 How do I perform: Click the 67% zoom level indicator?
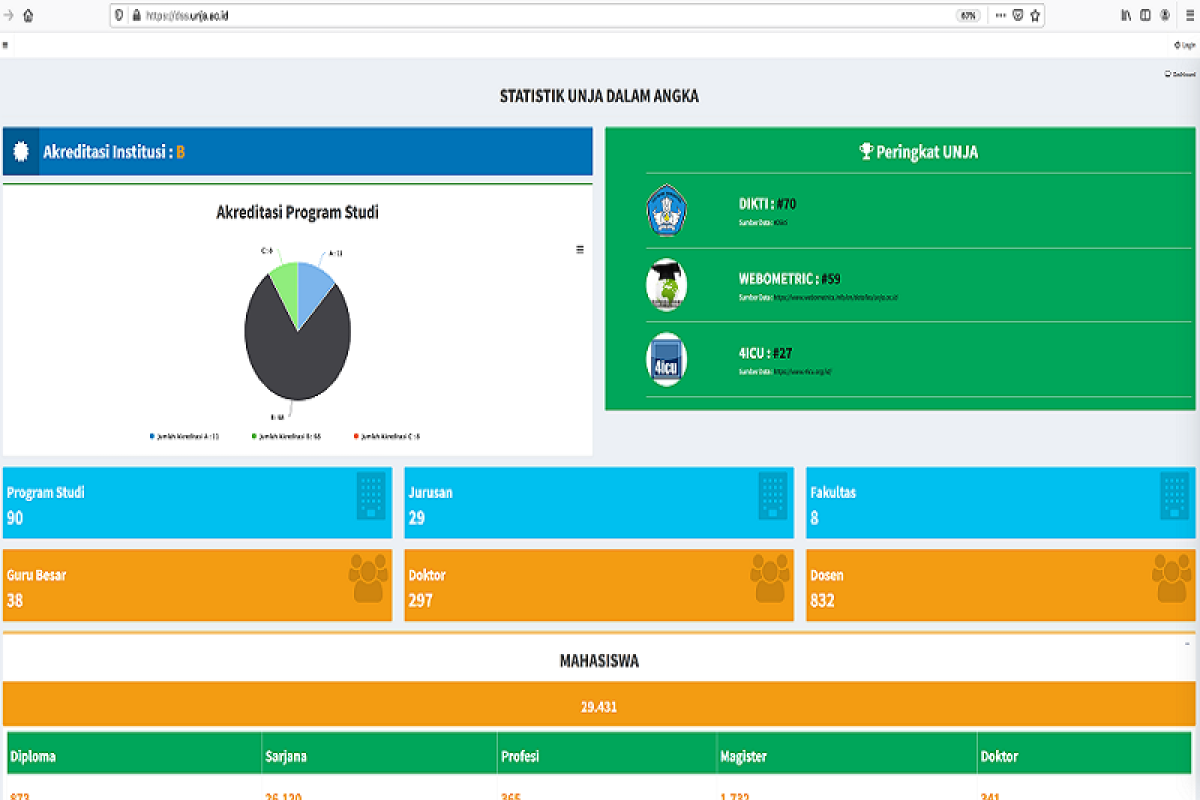[968, 15]
